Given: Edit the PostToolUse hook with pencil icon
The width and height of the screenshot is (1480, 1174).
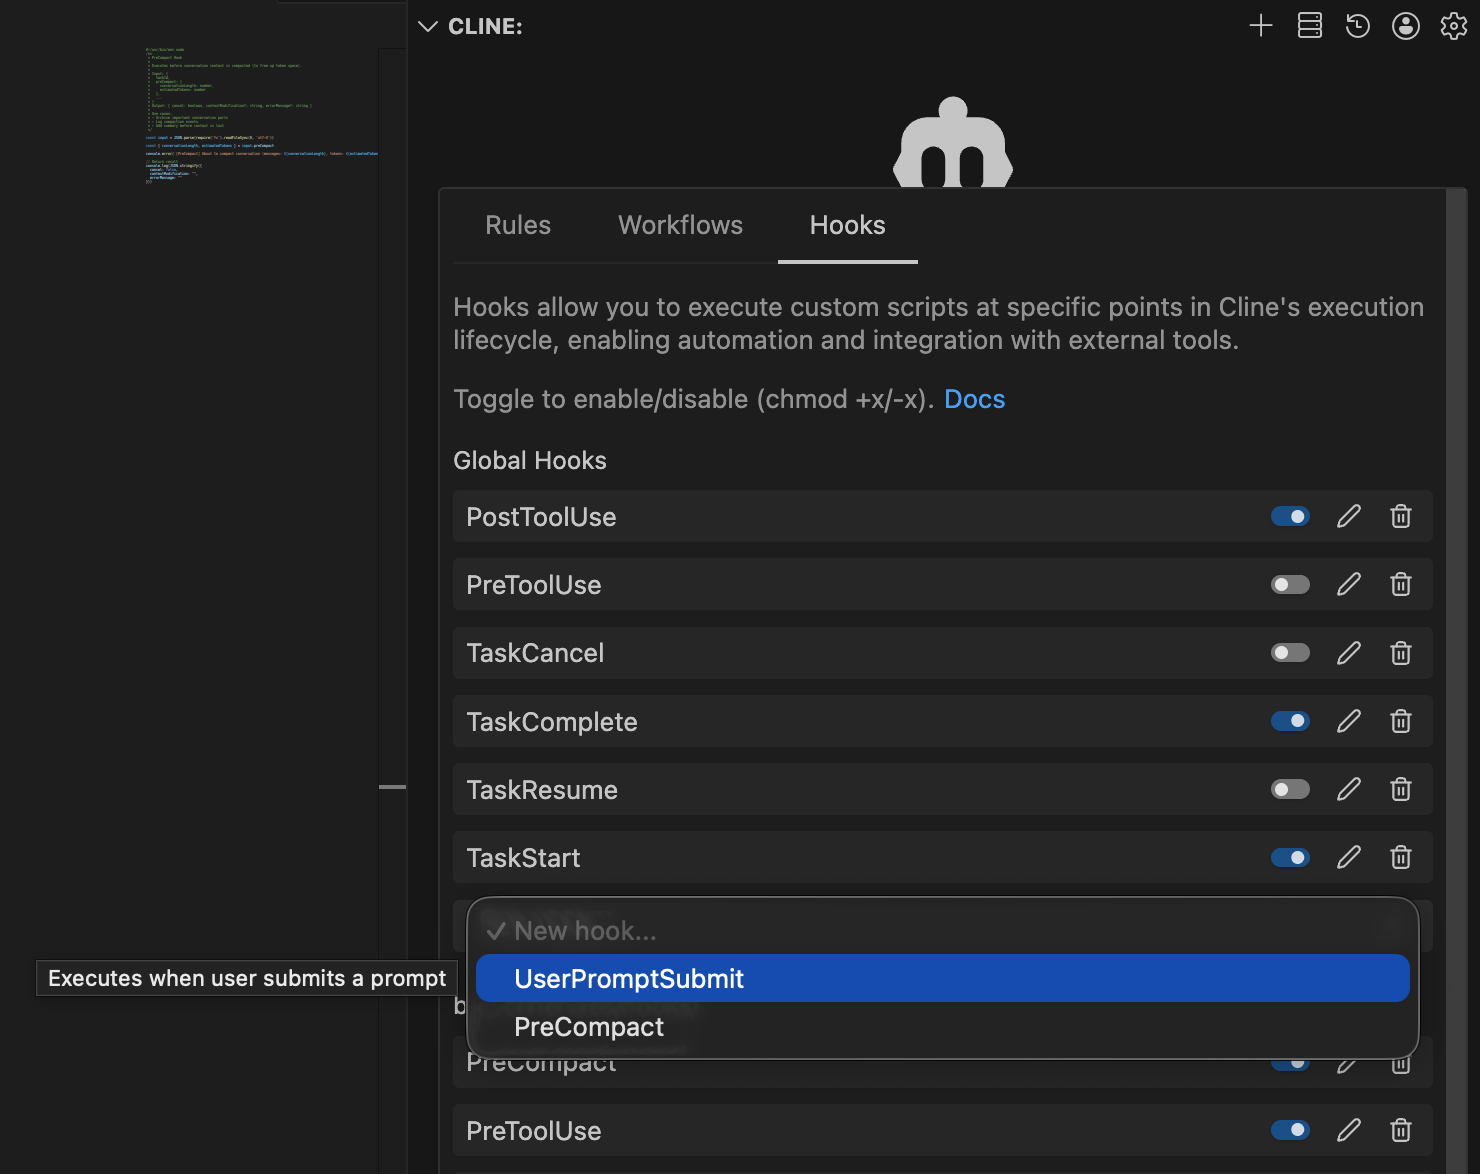Looking at the screenshot, I should pyautogui.click(x=1348, y=516).
